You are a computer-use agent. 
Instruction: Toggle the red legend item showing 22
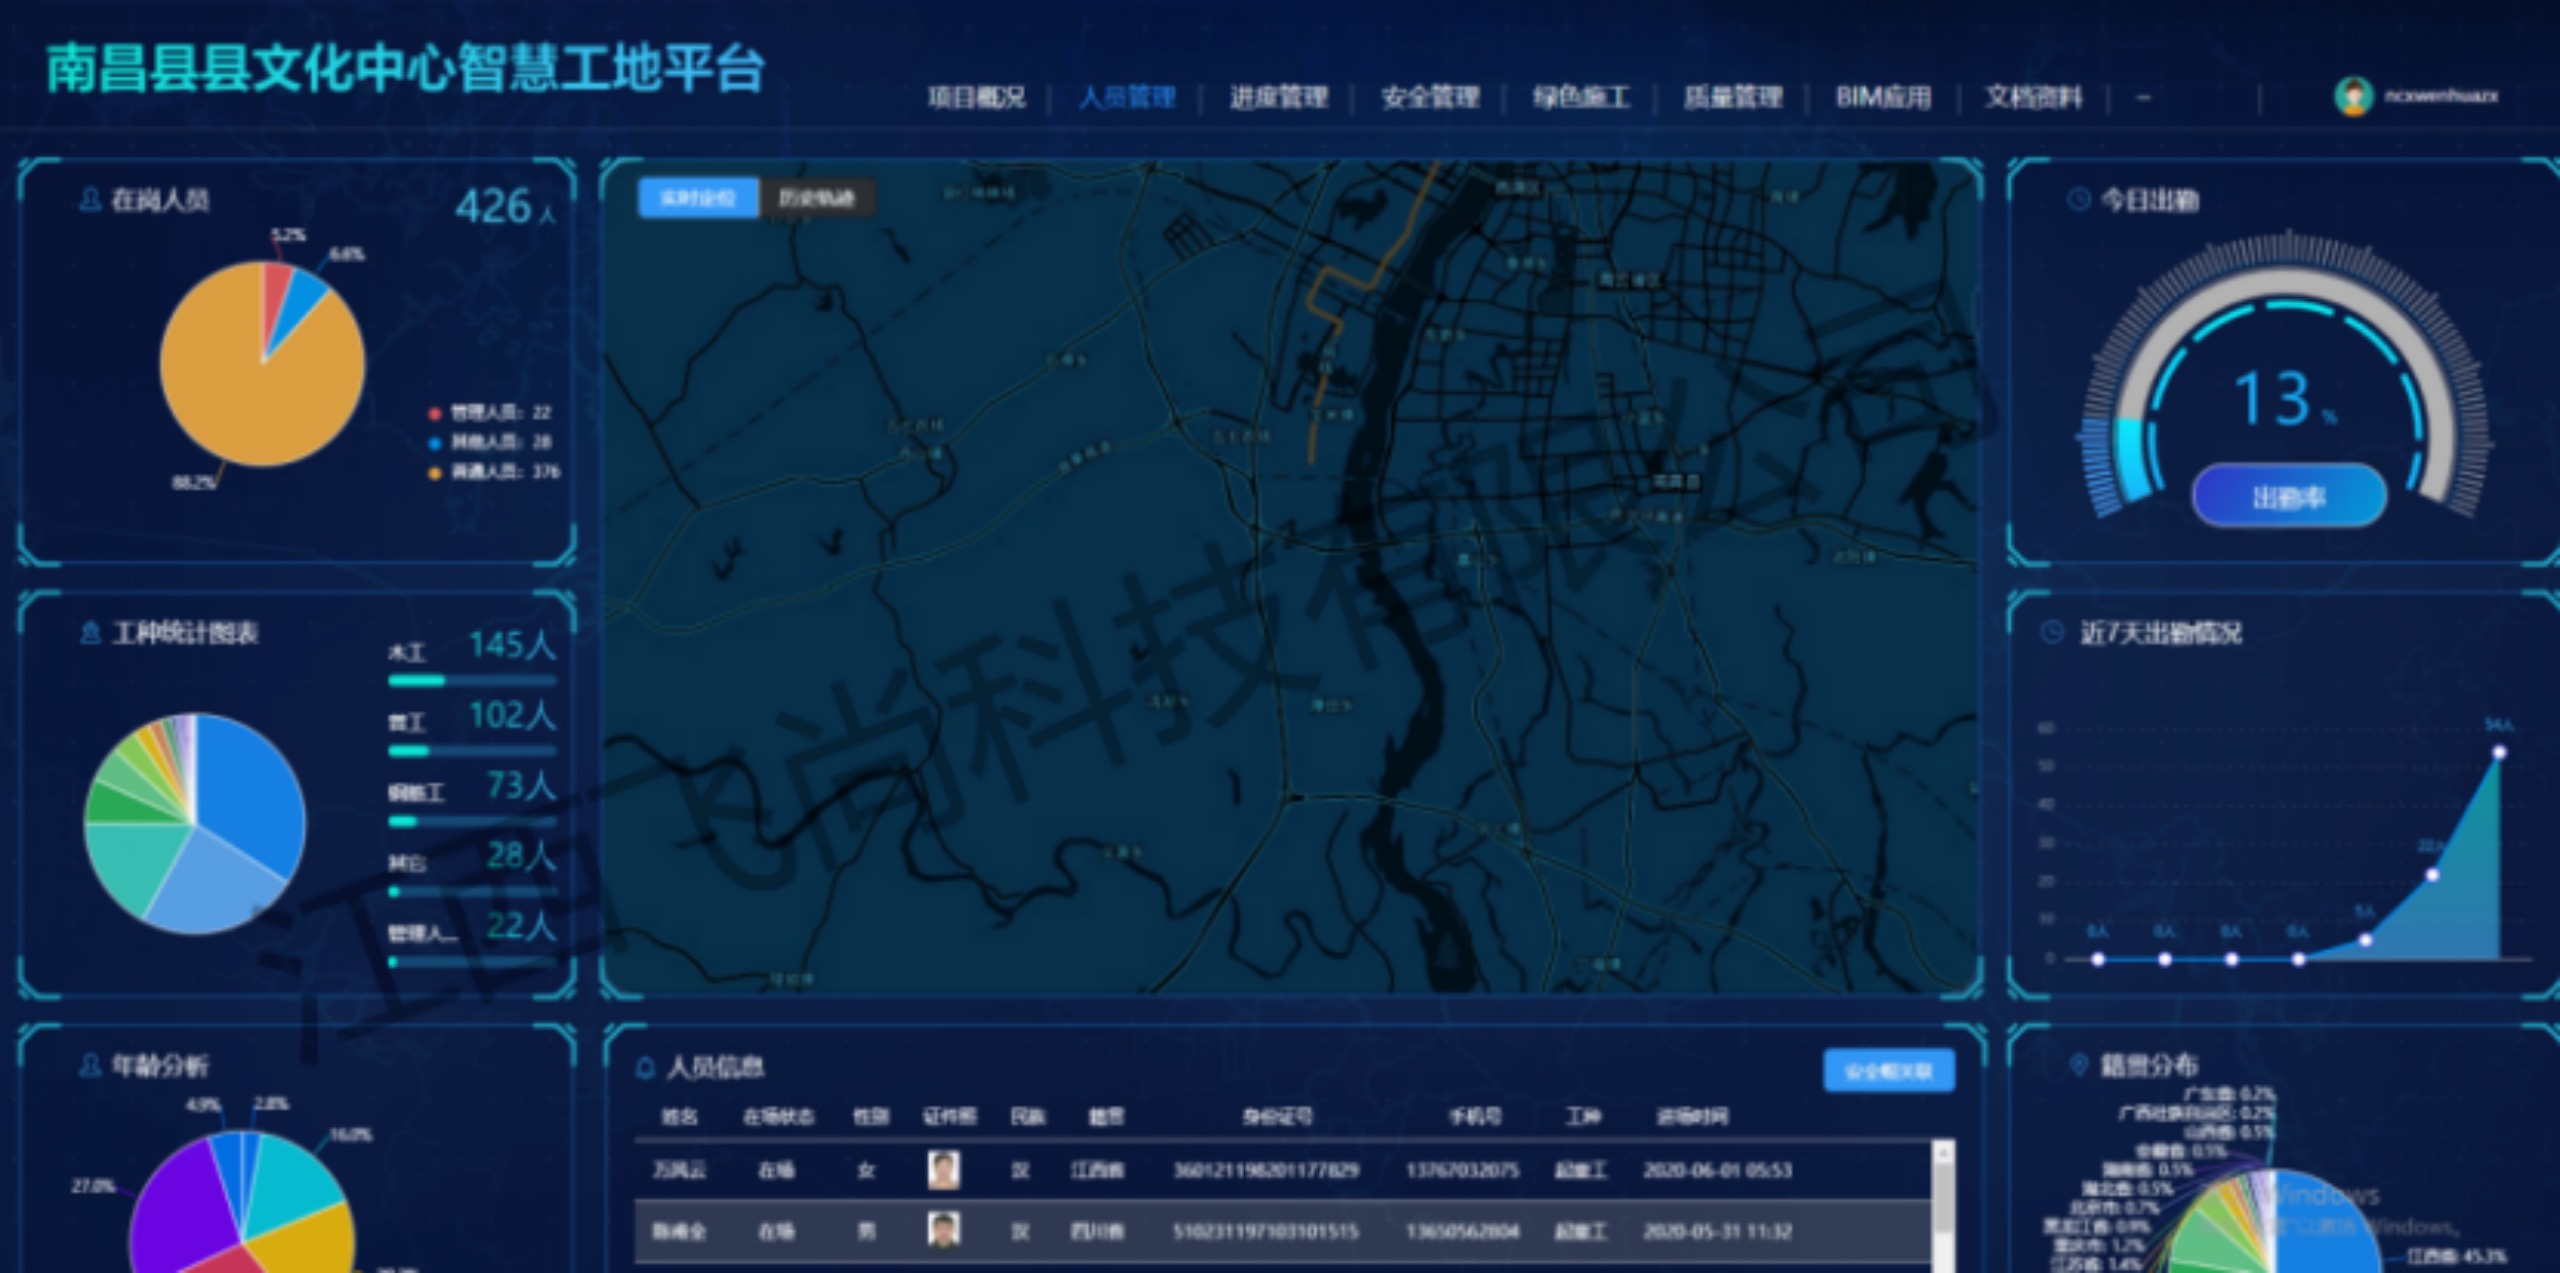[x=490, y=412]
